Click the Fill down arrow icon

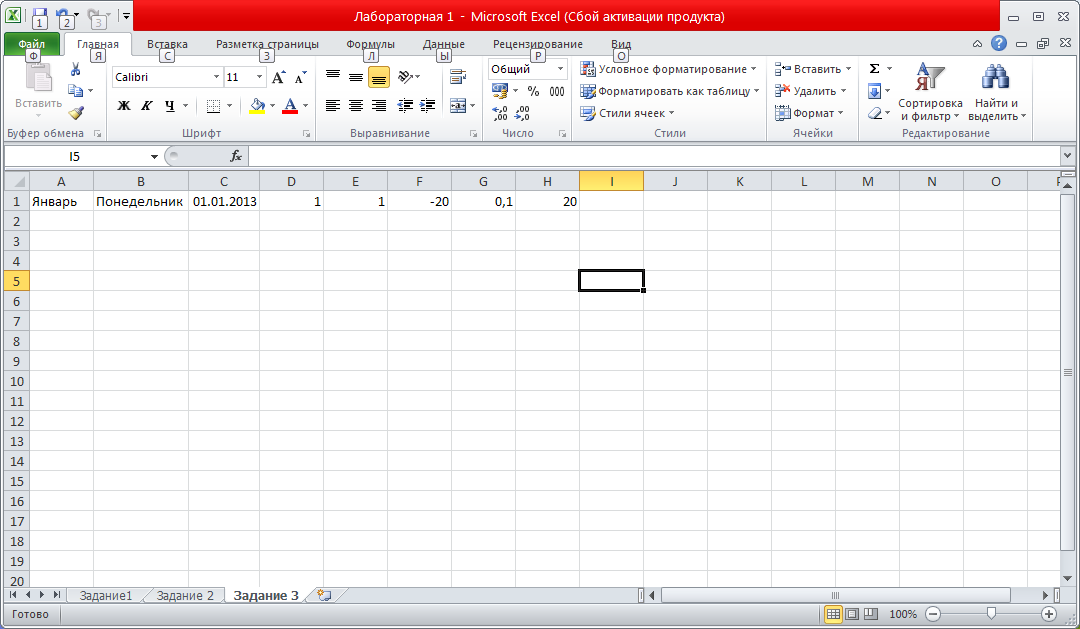click(x=874, y=91)
